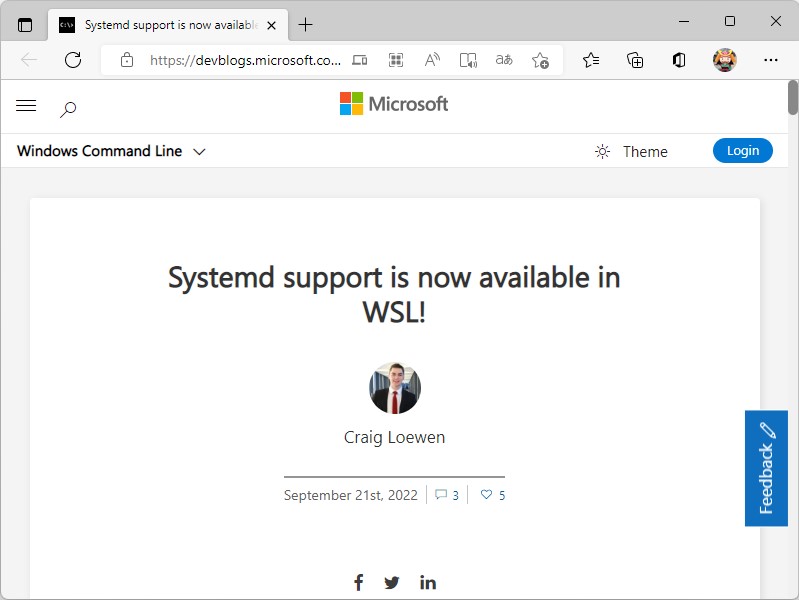Viewport: 799px width, 600px height.
Task: Toggle the Theme switch
Action: (x=631, y=151)
